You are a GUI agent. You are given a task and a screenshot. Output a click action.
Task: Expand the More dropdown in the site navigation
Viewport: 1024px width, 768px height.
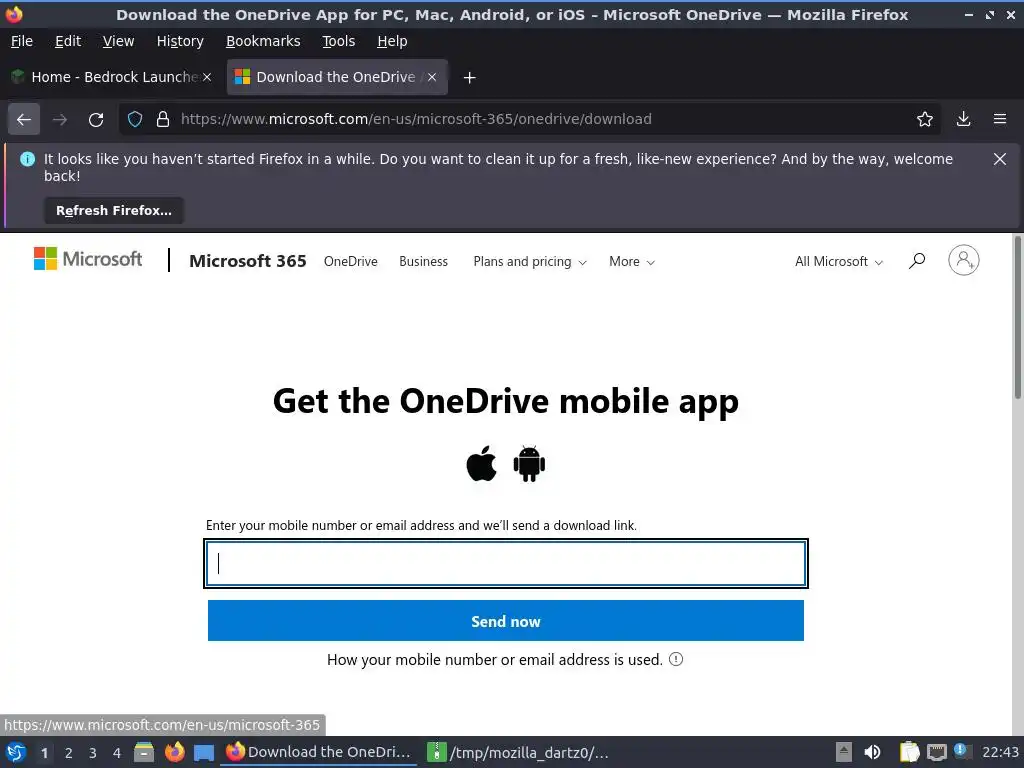[632, 261]
